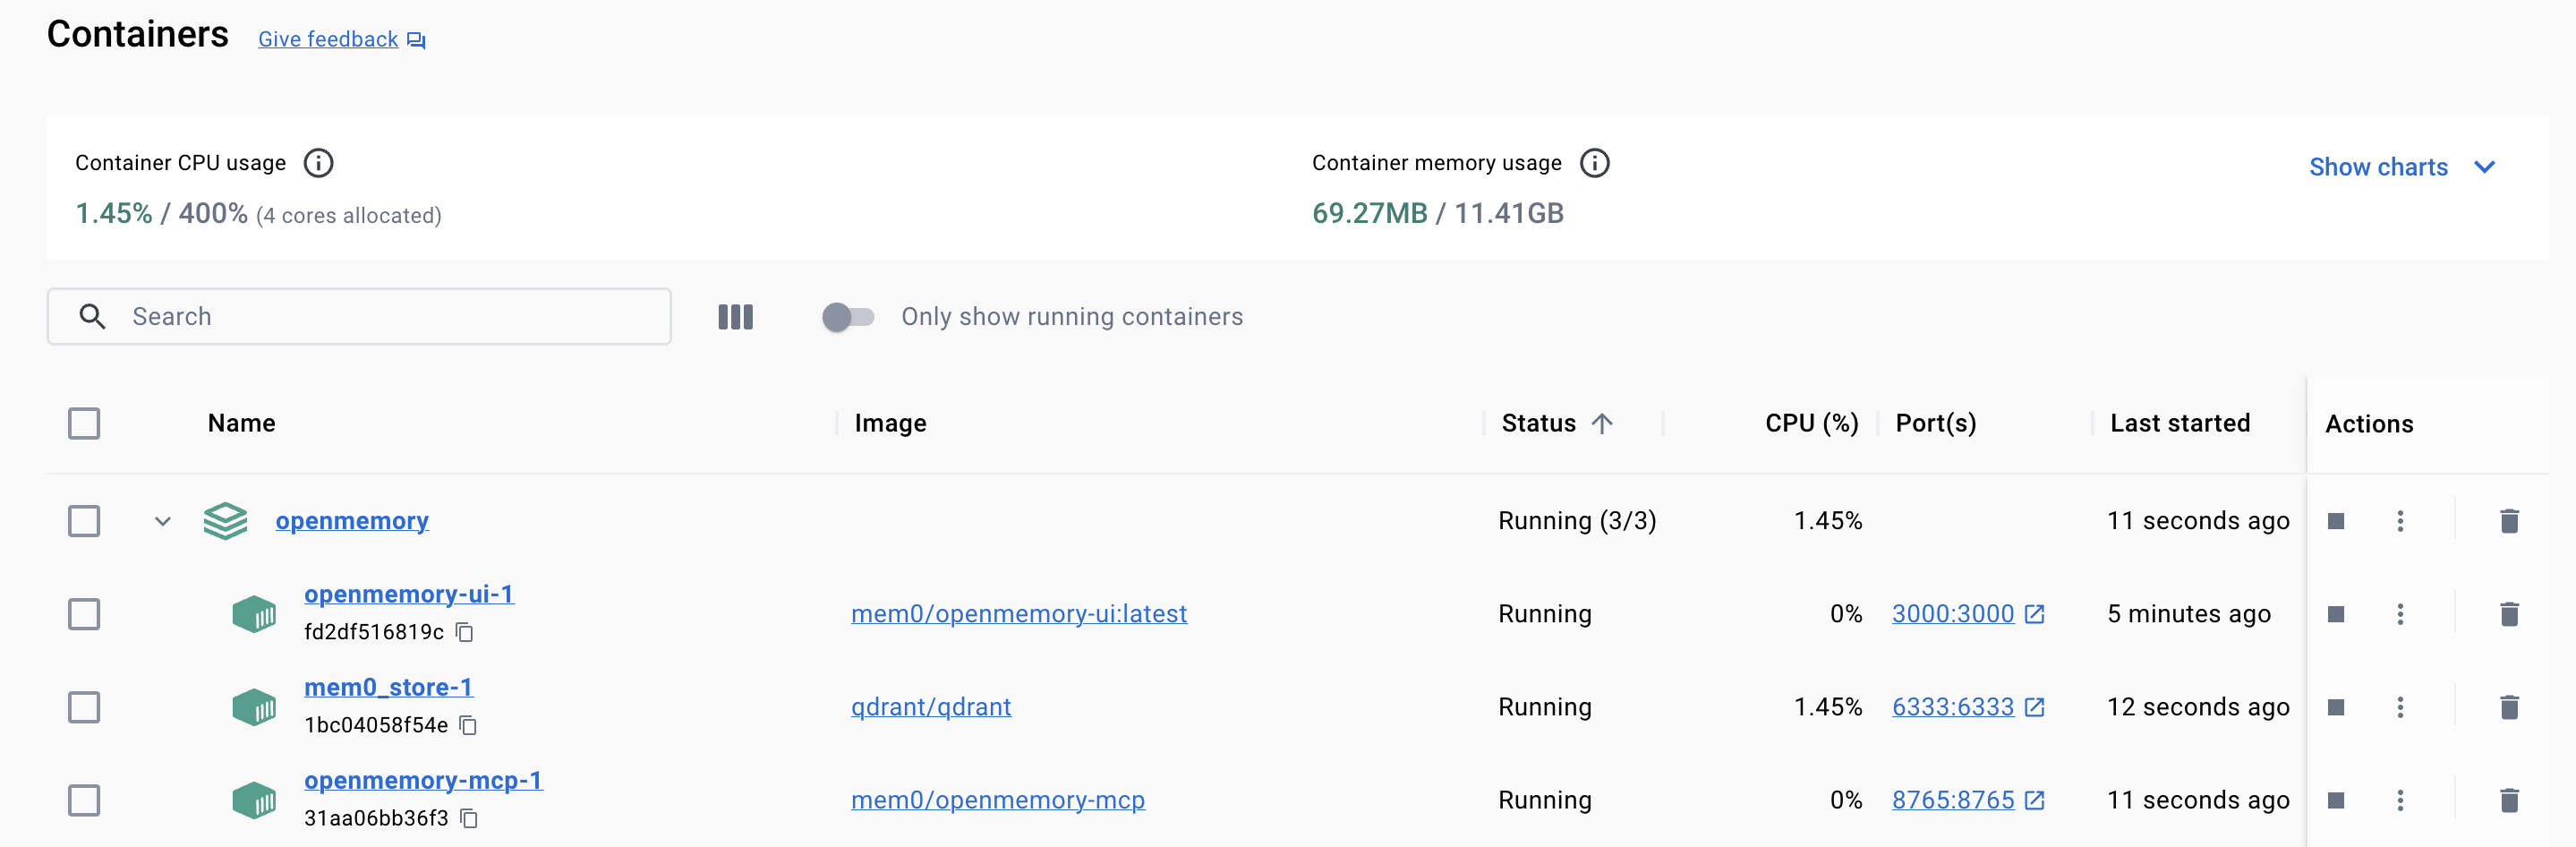
Task: Open more actions menu for openmemory stack
Action: [x=2400, y=521]
